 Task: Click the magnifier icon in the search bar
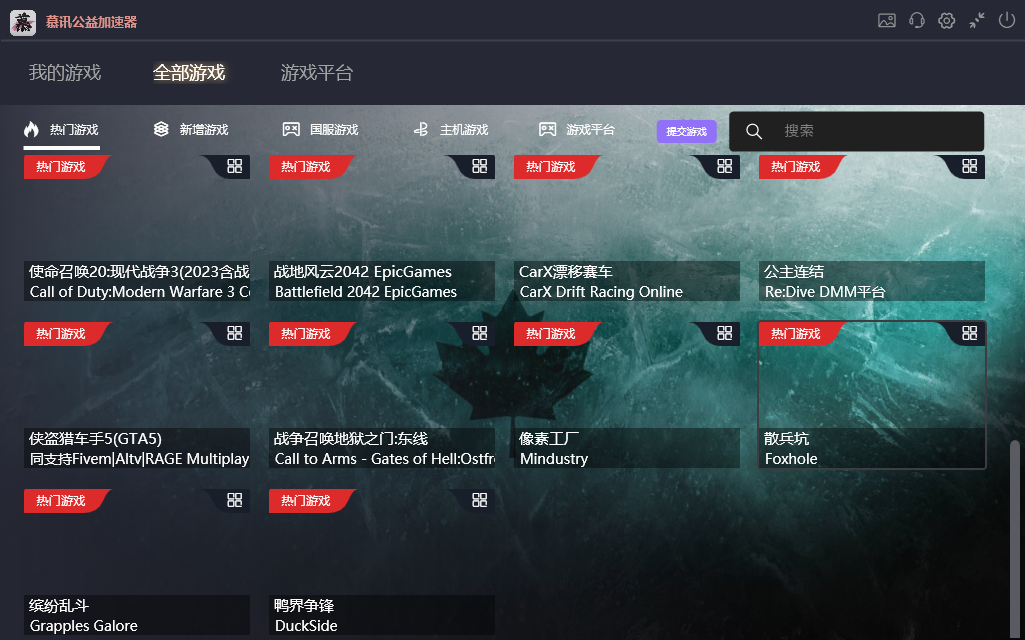pos(753,131)
